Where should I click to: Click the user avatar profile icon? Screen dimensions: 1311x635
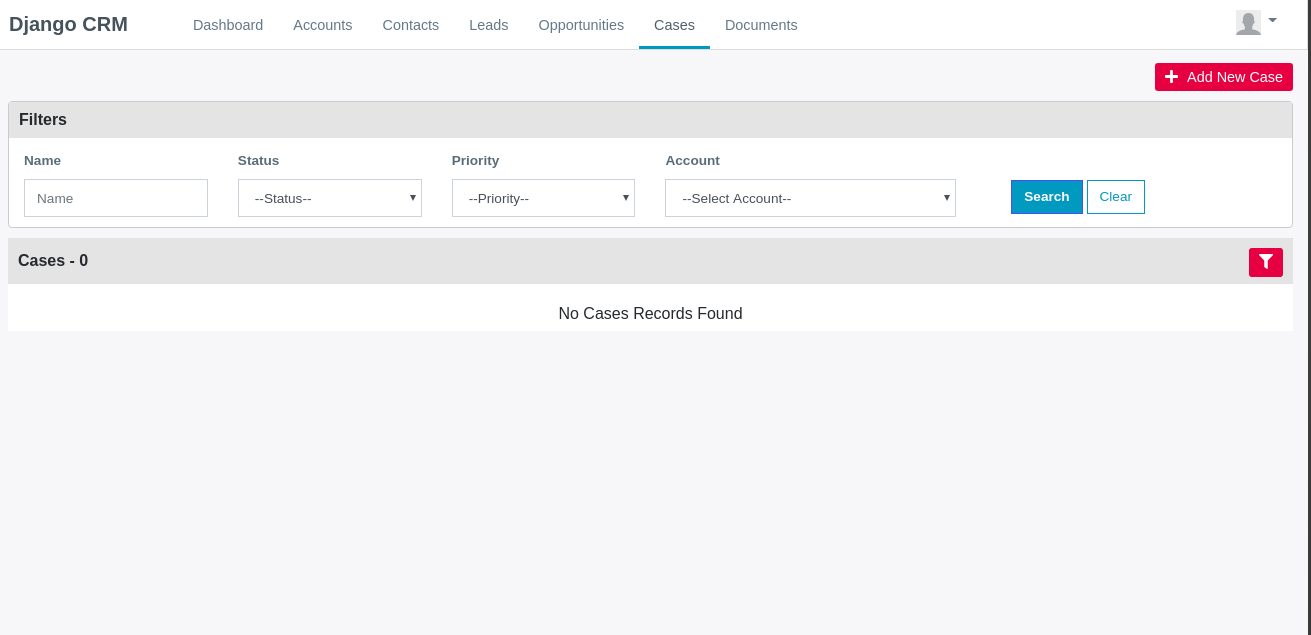pyautogui.click(x=1248, y=23)
